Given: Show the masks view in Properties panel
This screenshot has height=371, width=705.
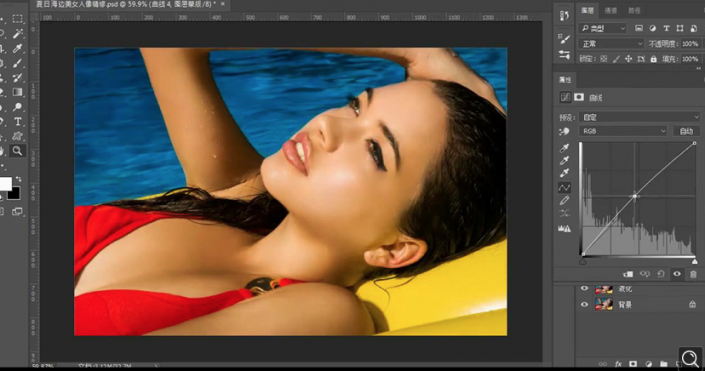Looking at the screenshot, I should tap(579, 97).
